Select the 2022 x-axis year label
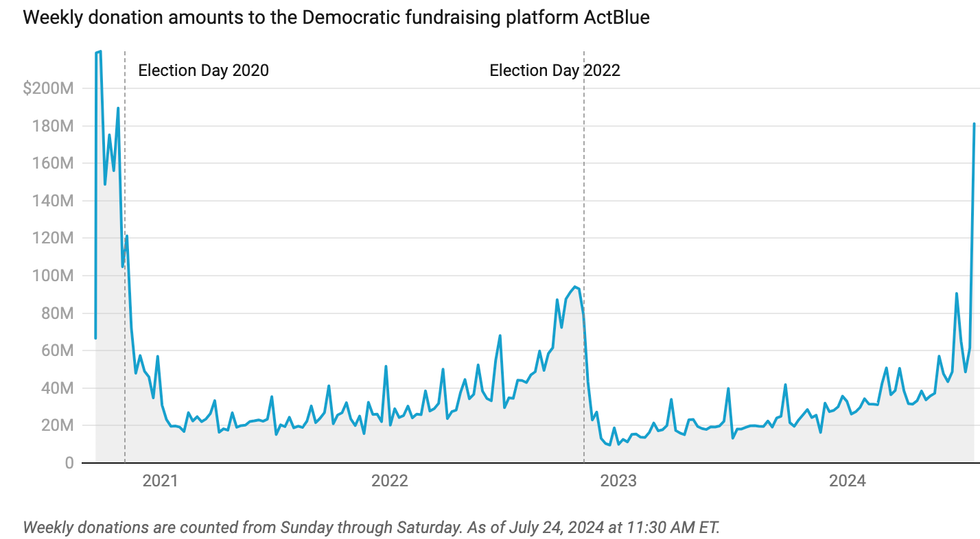 389,481
